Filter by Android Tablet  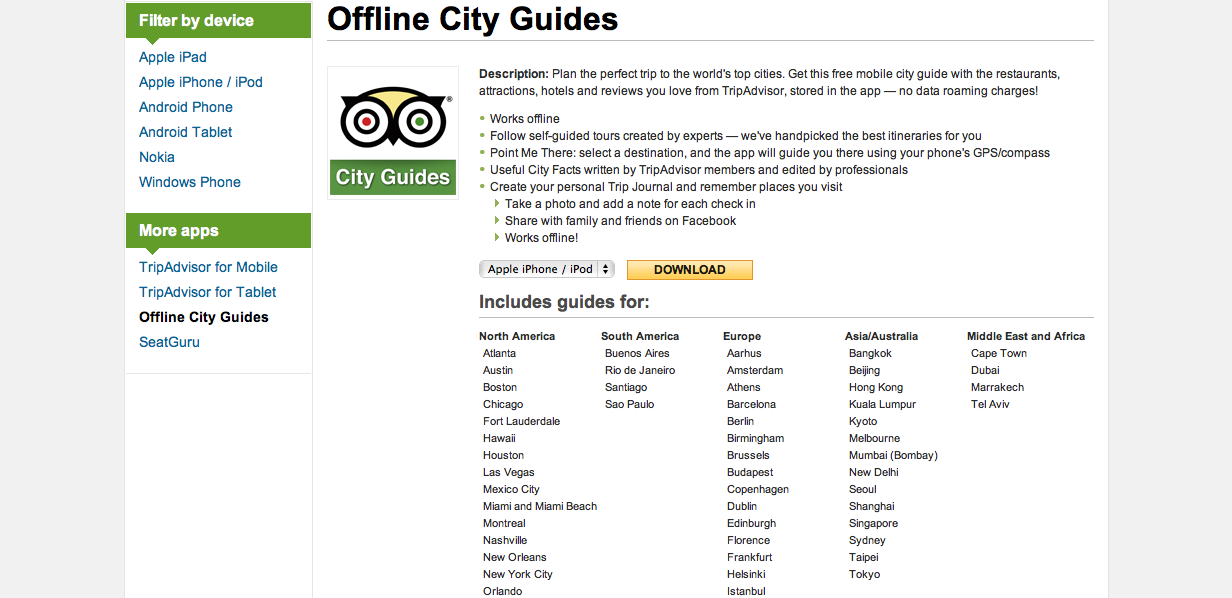tap(186, 132)
